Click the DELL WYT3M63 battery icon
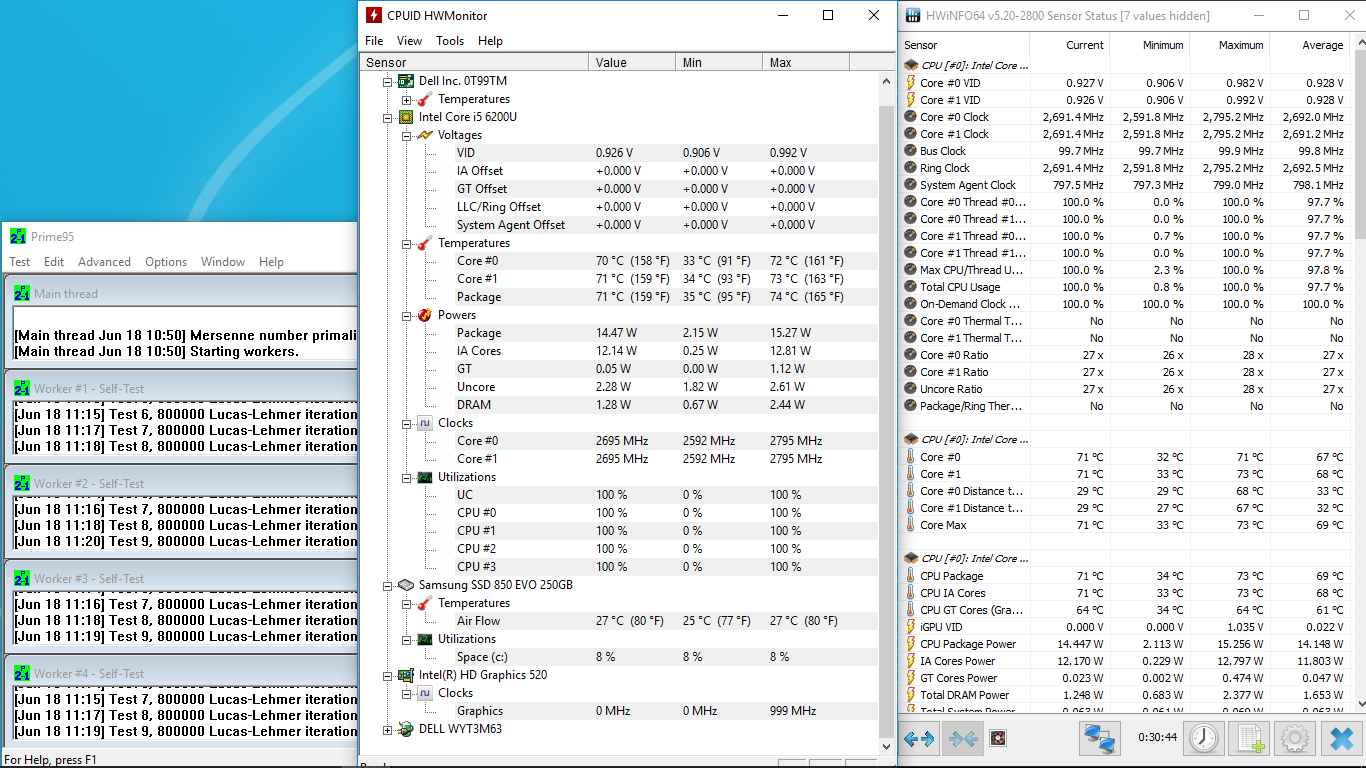The image size is (1366, 768). point(406,729)
